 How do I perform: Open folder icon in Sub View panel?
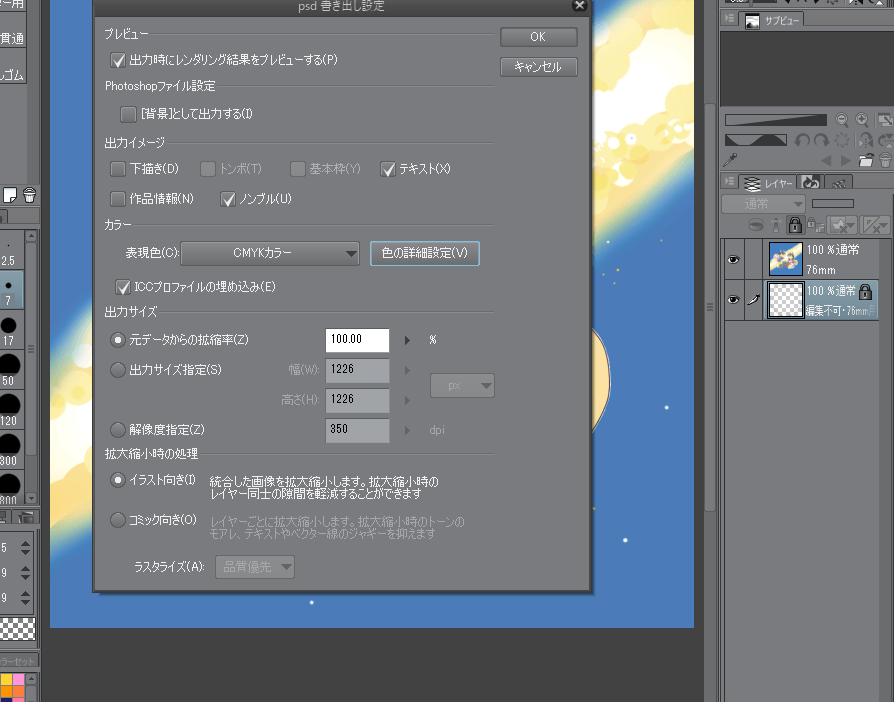click(x=866, y=160)
